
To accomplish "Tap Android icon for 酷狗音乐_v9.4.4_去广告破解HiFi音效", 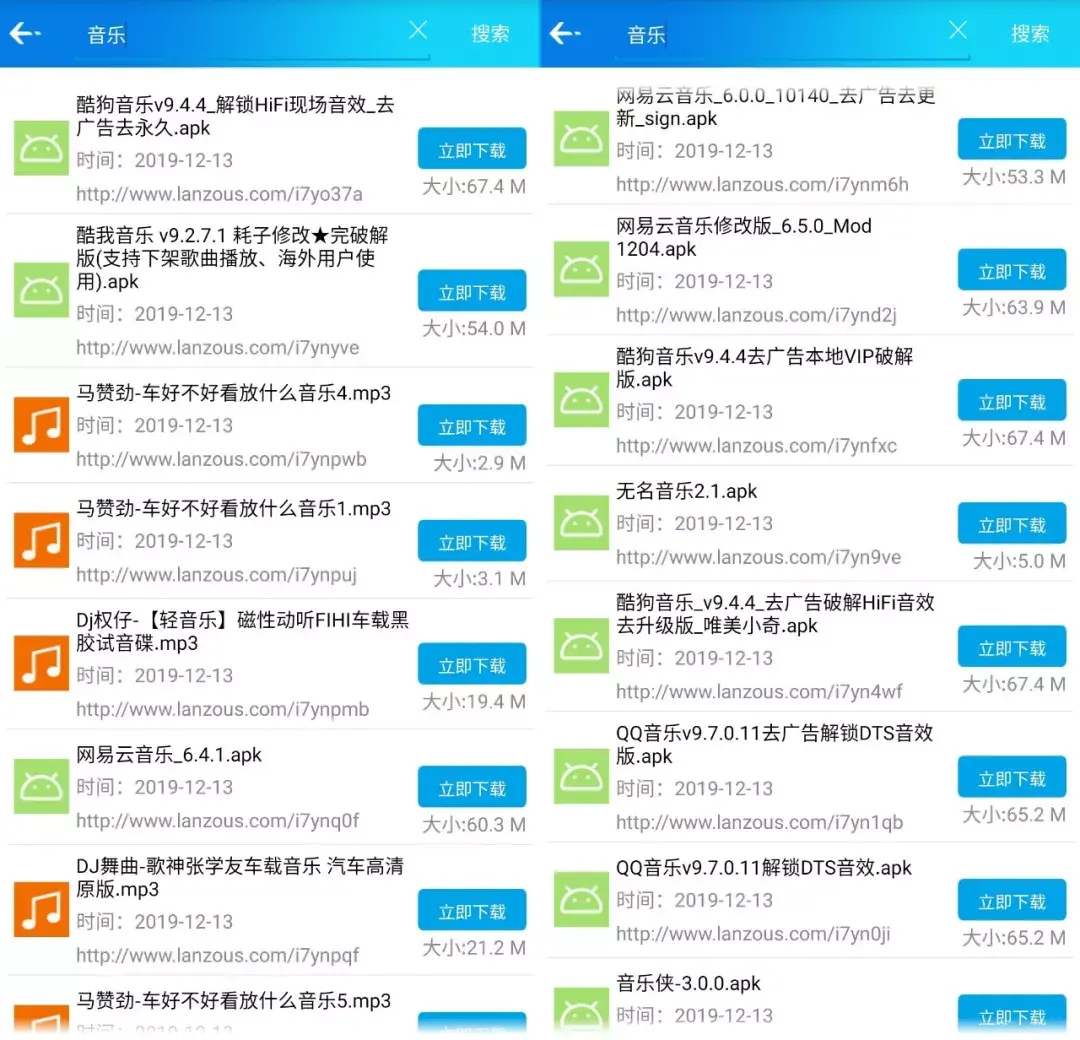I will pyautogui.click(x=581, y=645).
